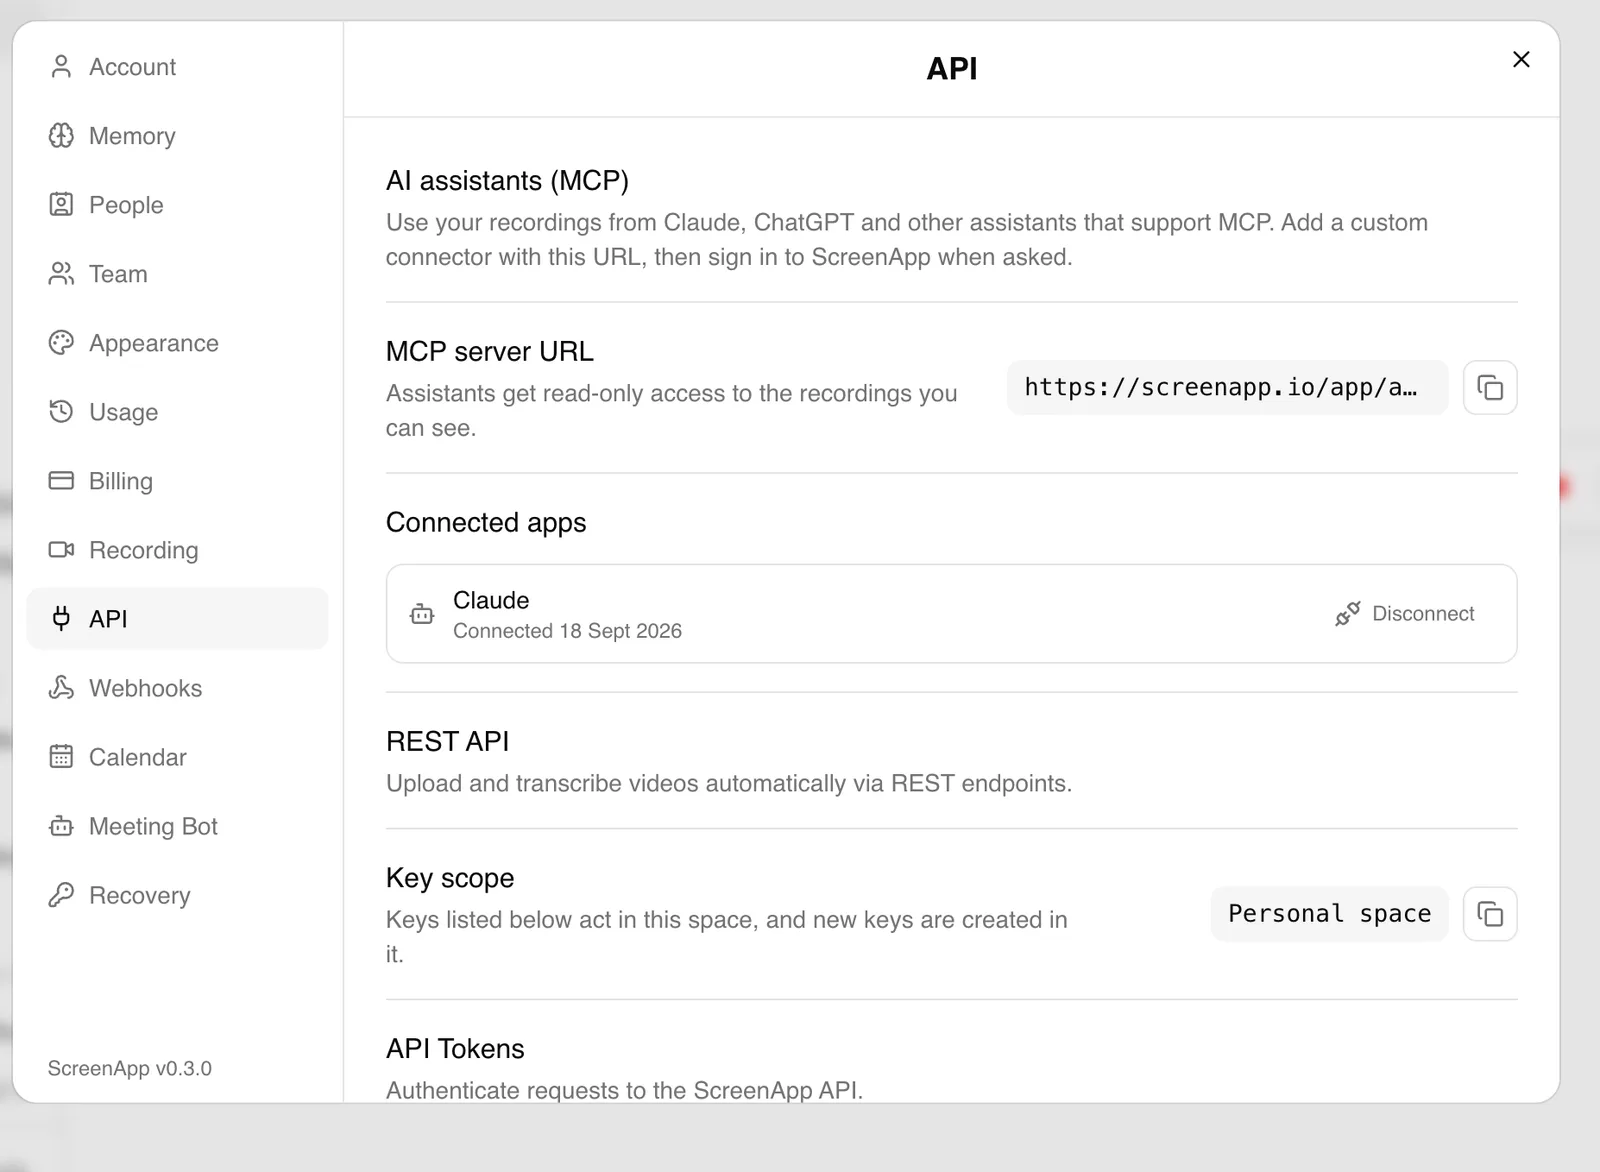Click the 'REST API' heading
This screenshot has height=1172, width=1600.
coord(447,741)
